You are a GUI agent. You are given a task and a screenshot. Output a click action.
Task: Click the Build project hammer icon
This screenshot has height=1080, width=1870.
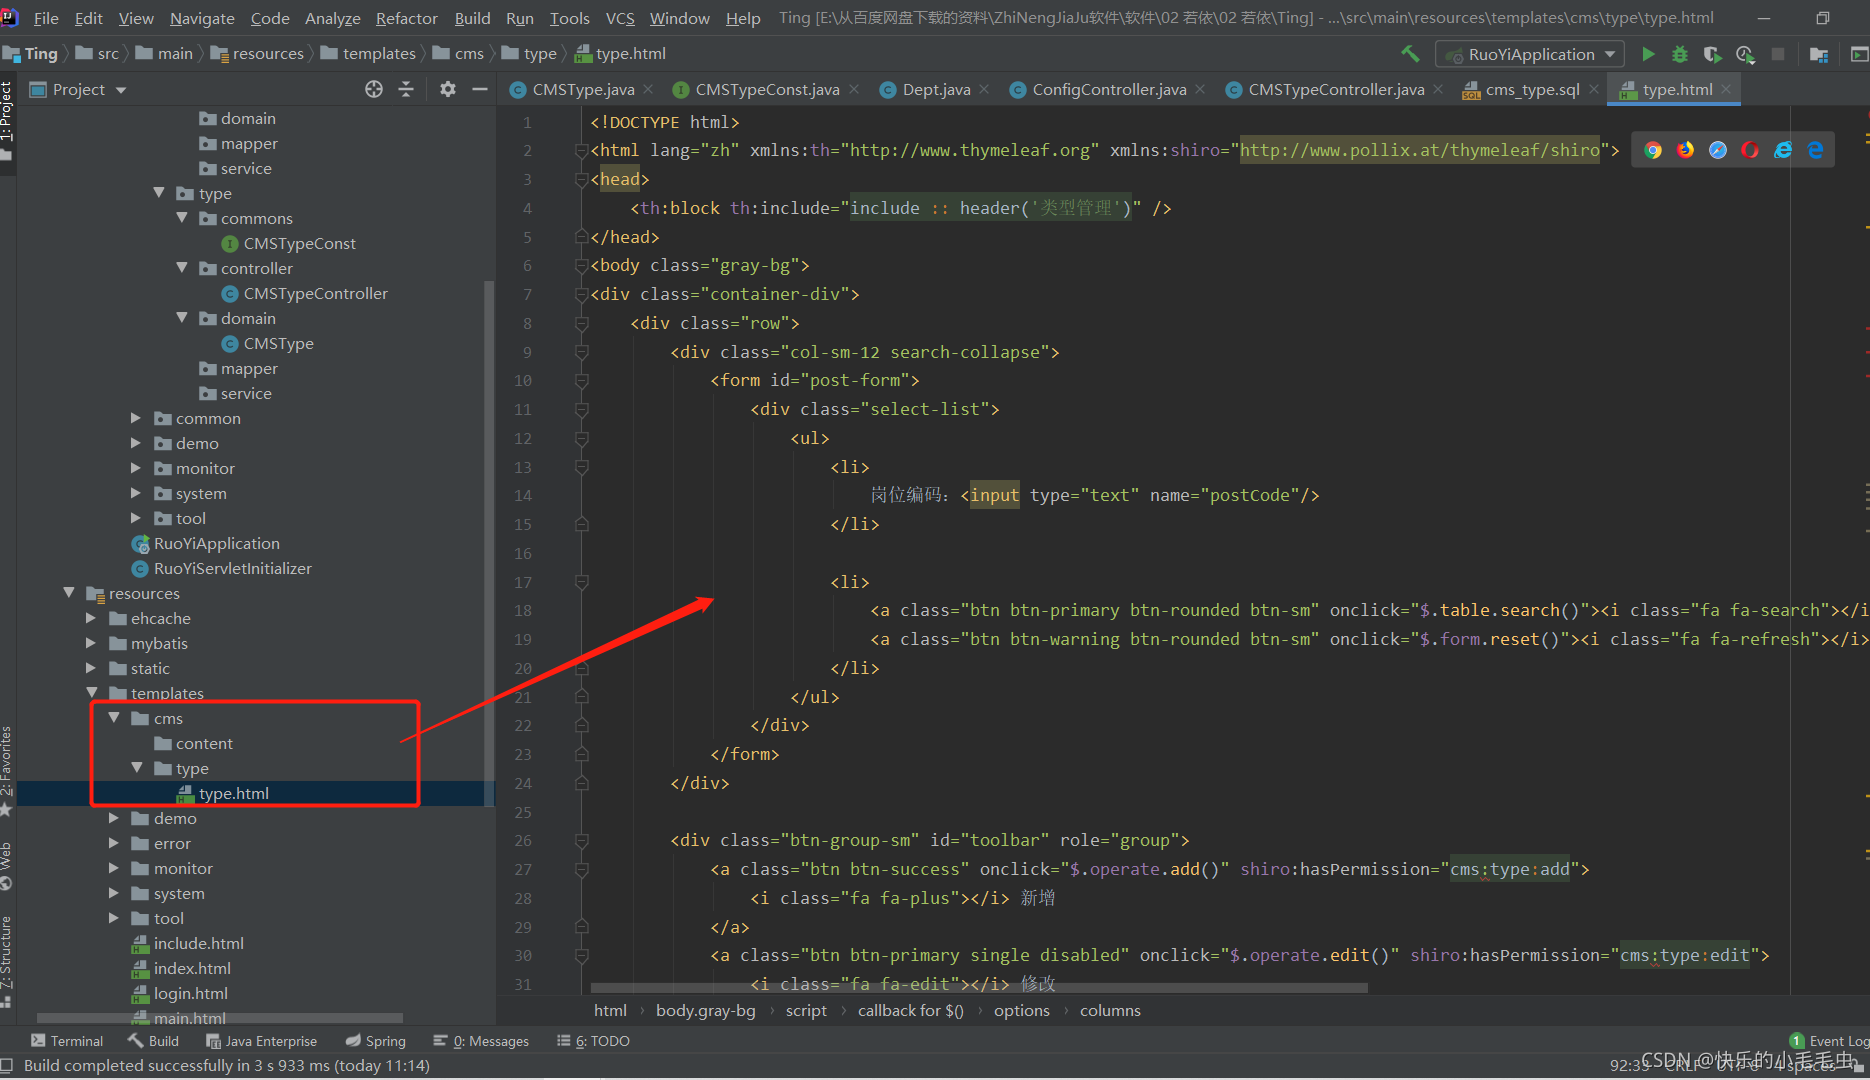coord(1410,54)
